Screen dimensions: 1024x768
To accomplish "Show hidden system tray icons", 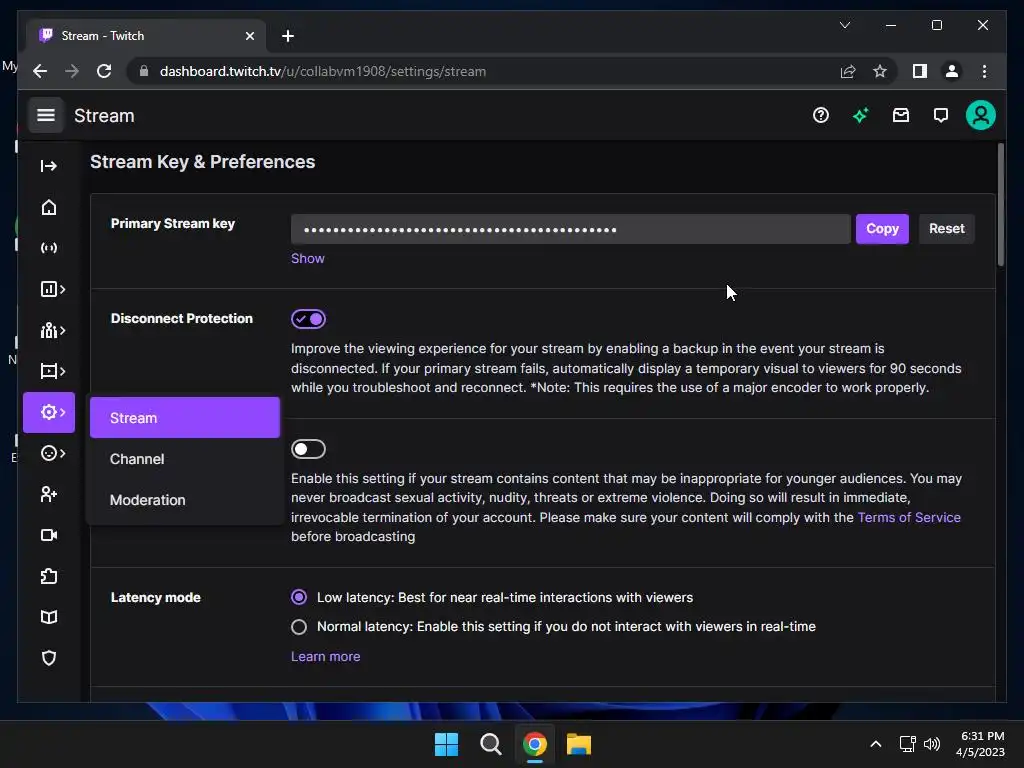I will point(876,744).
